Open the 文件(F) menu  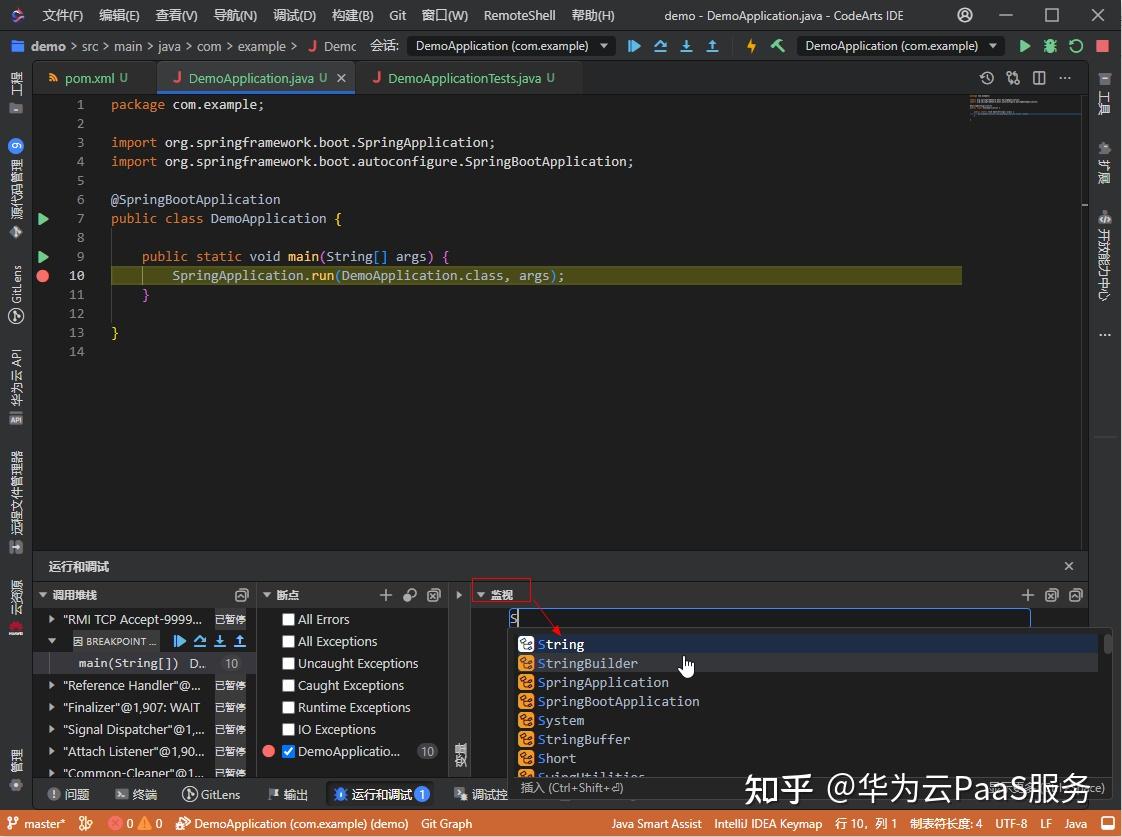pyautogui.click(x=62, y=15)
